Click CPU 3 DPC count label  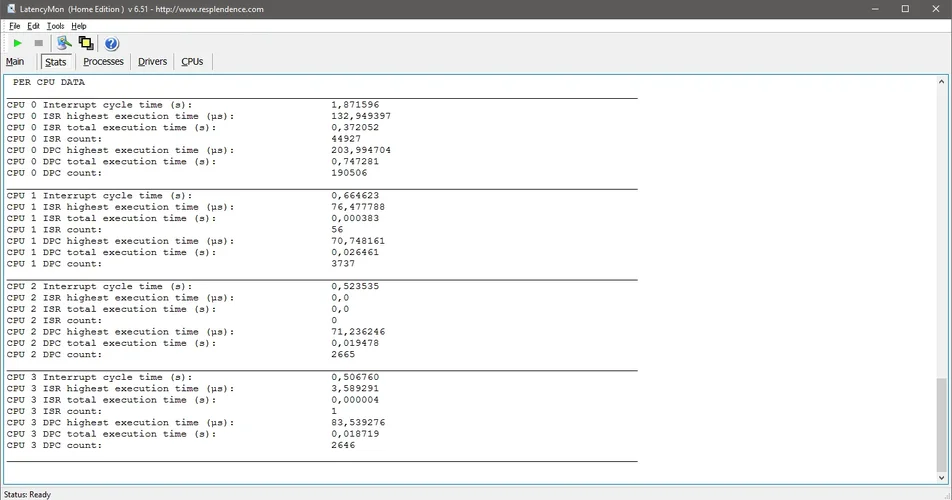55,445
